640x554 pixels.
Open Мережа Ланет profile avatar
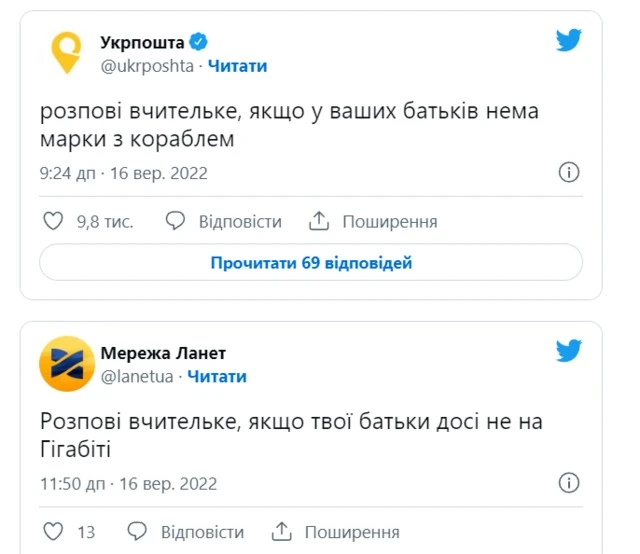tap(67, 364)
